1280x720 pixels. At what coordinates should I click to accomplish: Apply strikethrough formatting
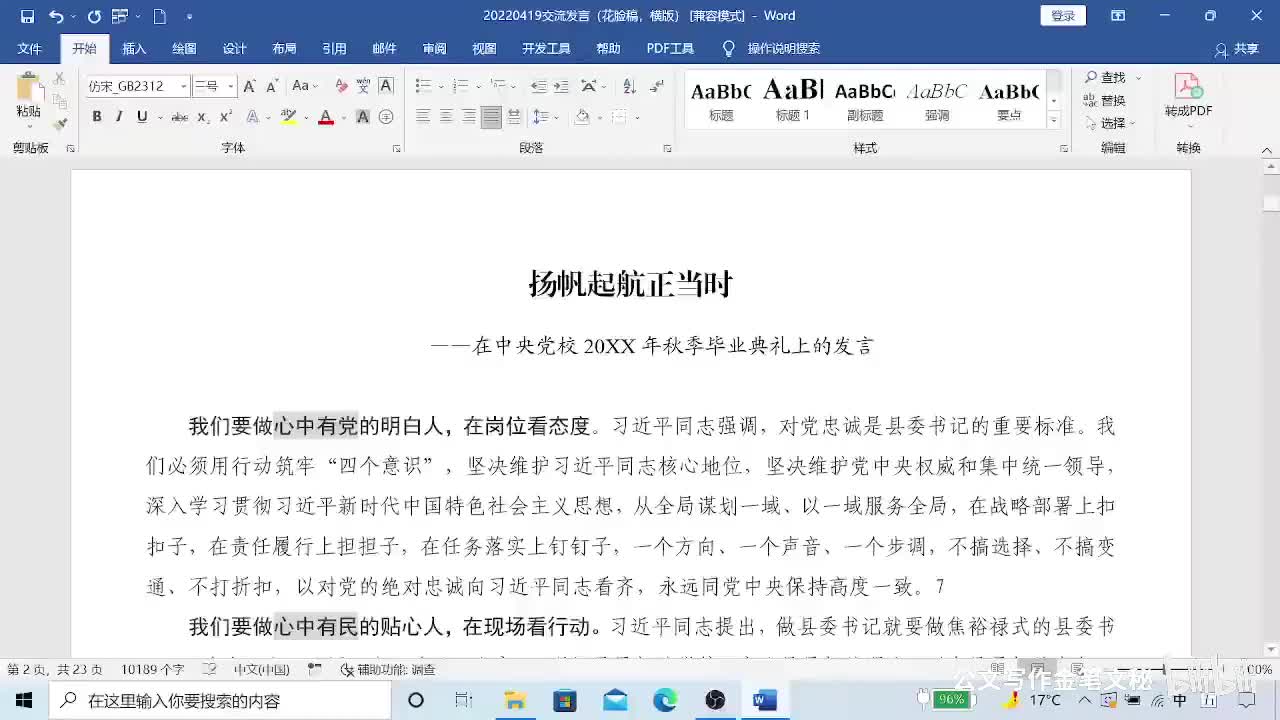click(x=179, y=117)
